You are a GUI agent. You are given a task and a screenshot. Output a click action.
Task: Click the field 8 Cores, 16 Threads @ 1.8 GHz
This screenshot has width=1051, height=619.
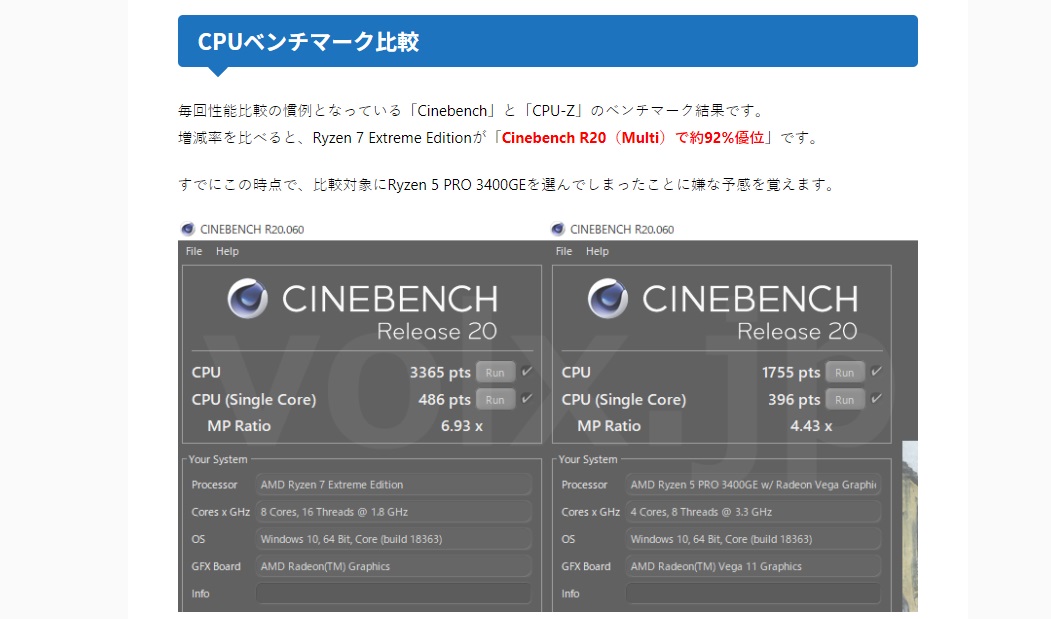393,512
